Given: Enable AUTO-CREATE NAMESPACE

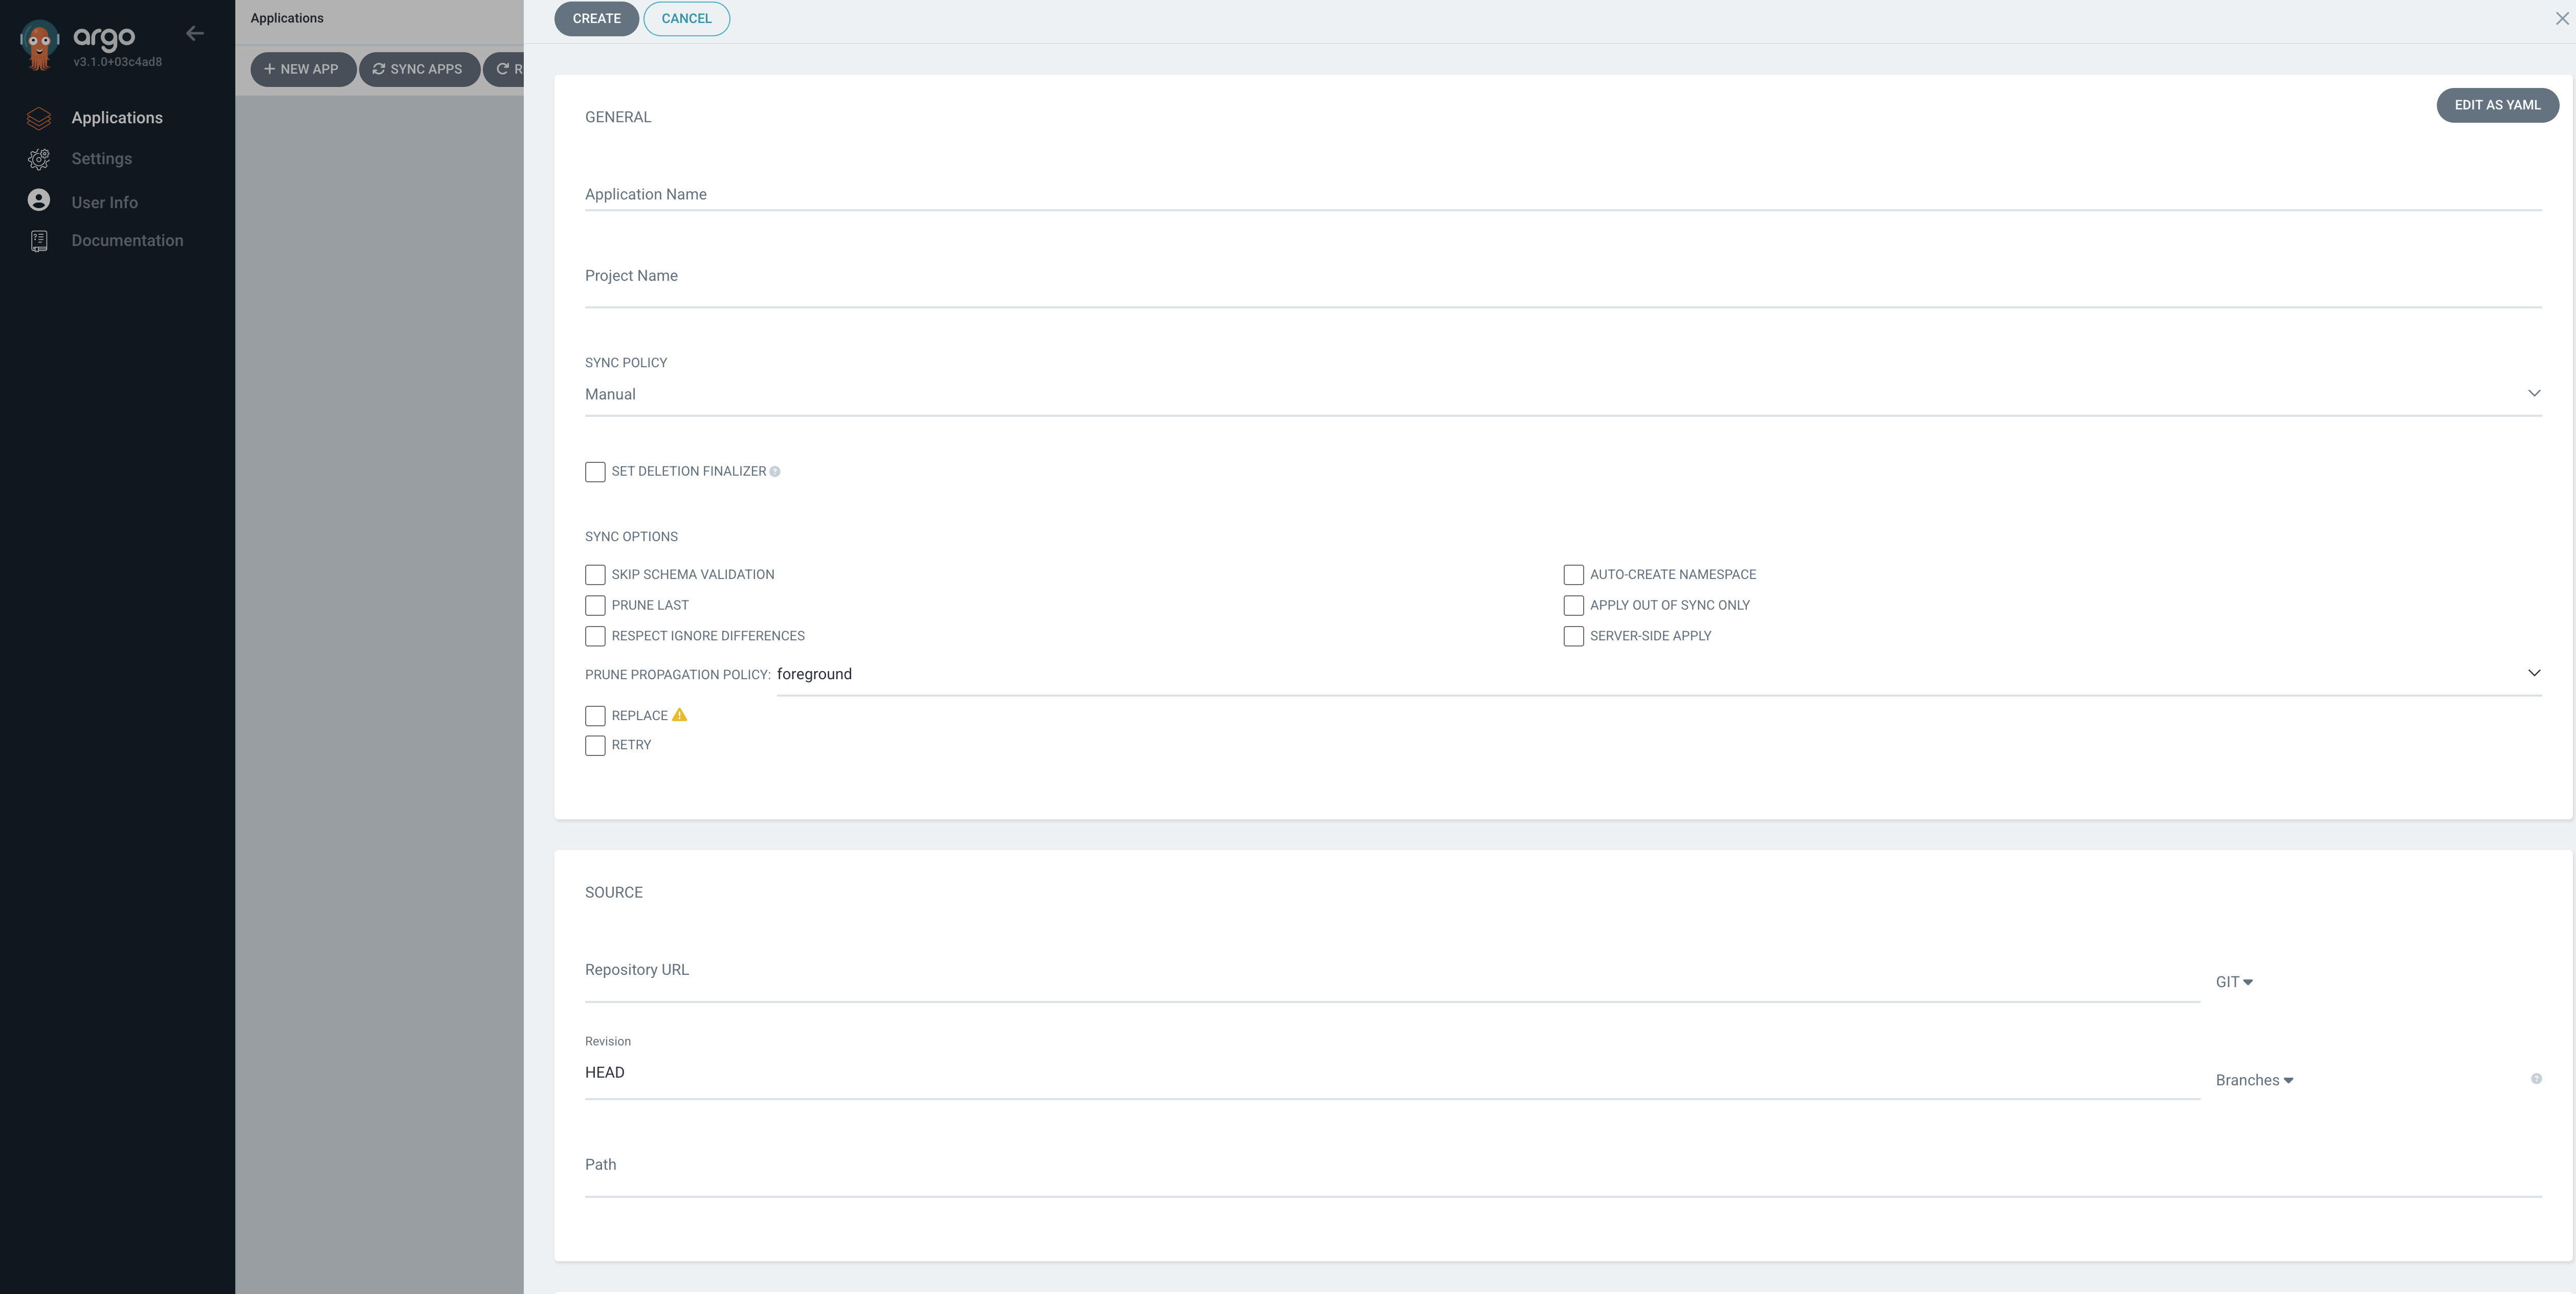Looking at the screenshot, I should (1573, 574).
